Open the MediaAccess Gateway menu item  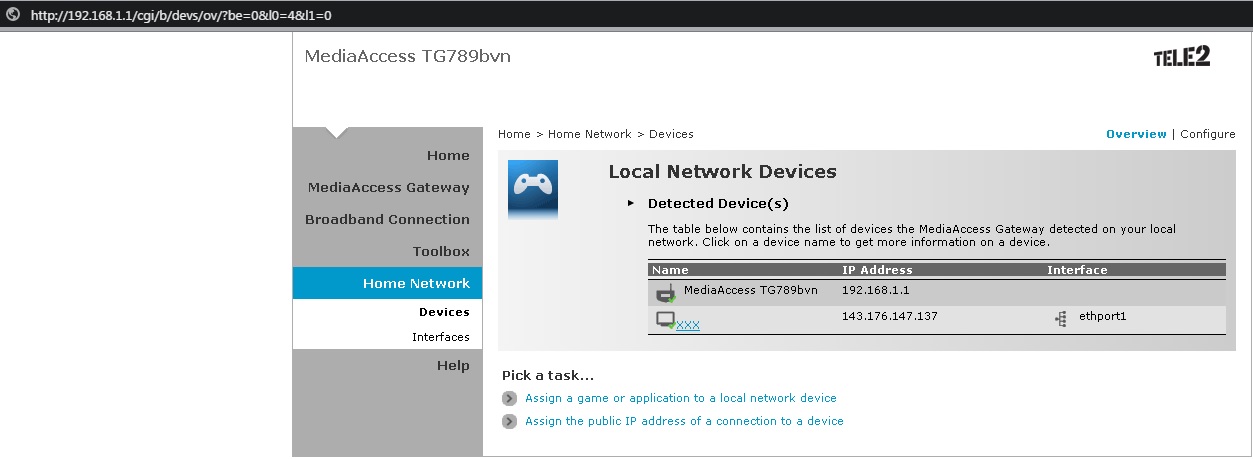[x=388, y=187]
